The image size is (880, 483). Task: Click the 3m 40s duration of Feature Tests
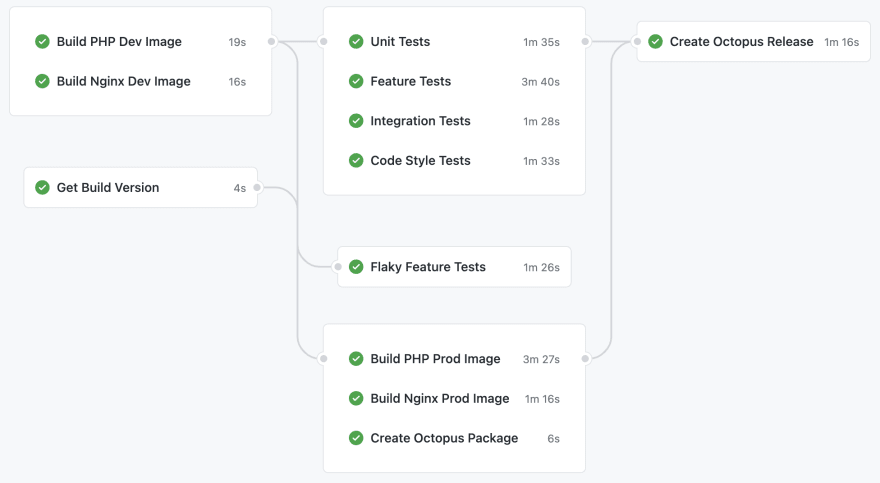[540, 82]
